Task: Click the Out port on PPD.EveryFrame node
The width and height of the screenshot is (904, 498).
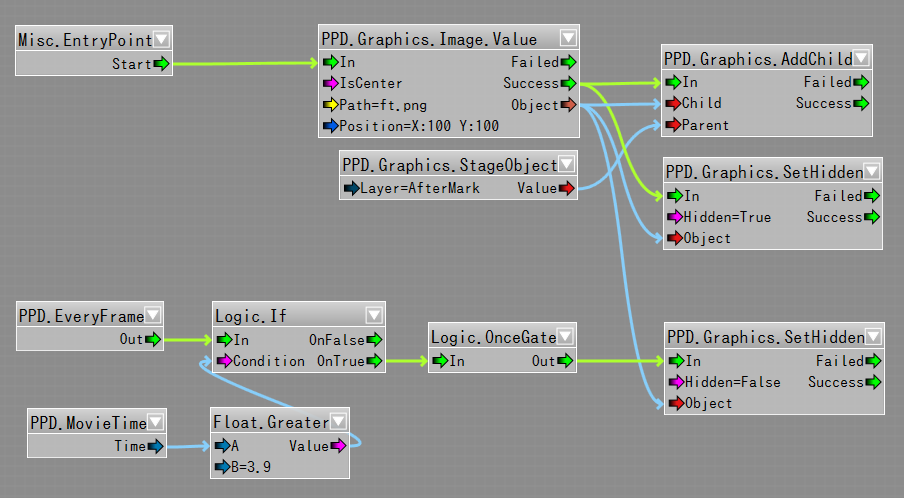Action: click(x=152, y=340)
